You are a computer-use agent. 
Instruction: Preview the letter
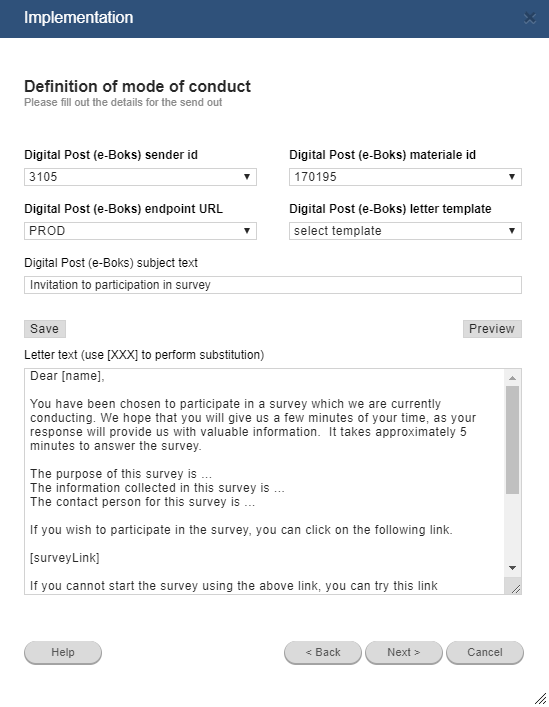[492, 329]
